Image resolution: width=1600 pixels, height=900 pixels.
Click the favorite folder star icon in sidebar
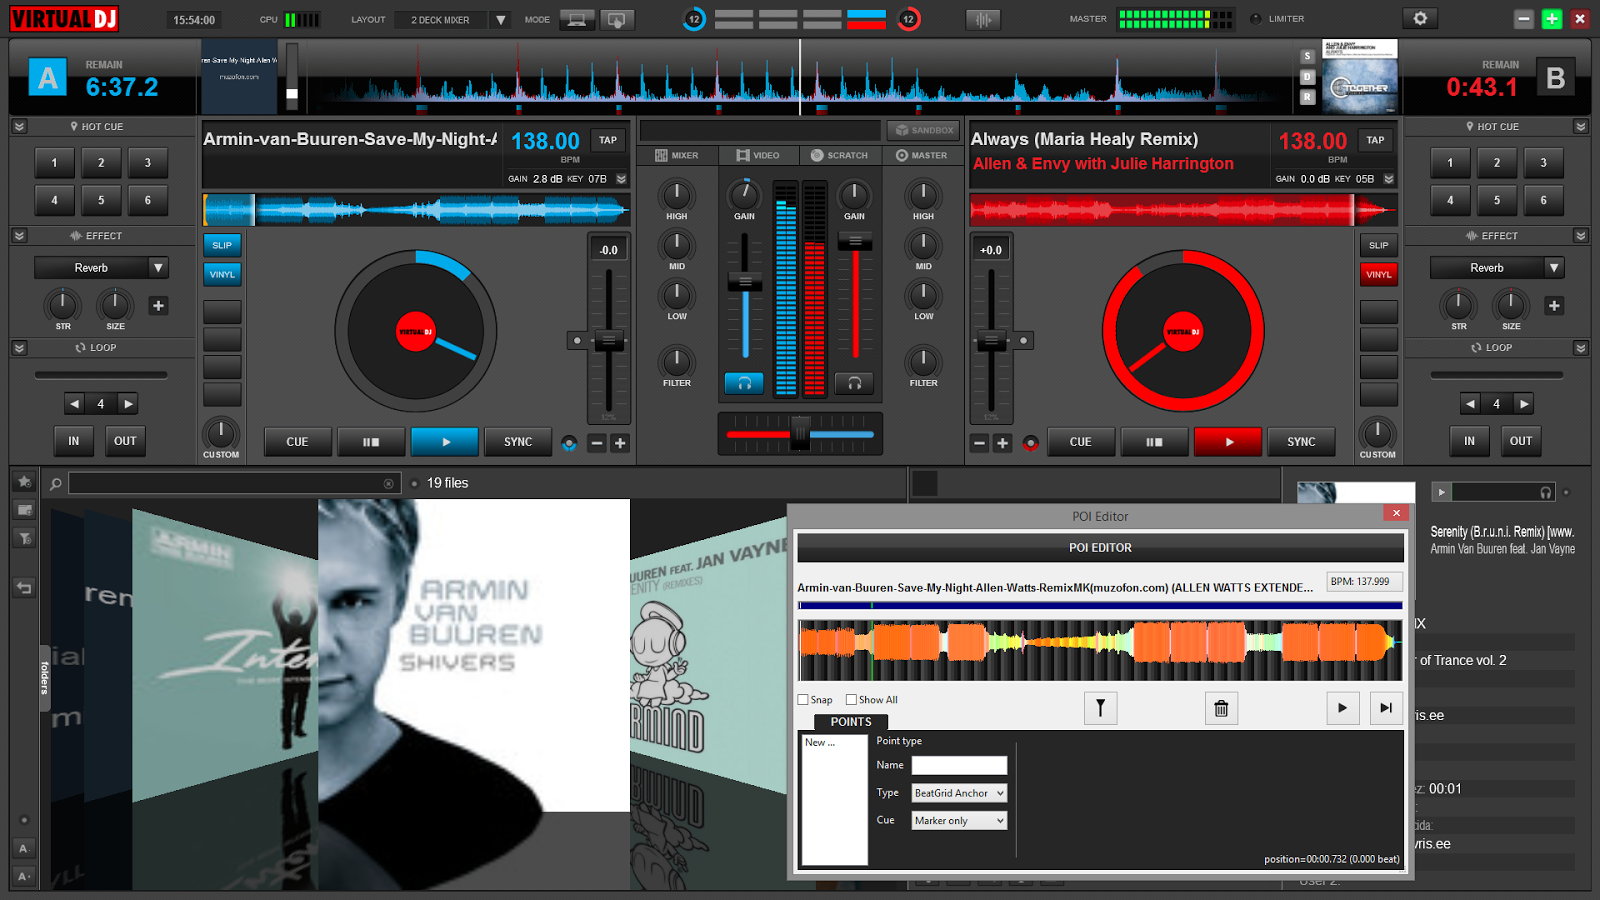[23, 481]
